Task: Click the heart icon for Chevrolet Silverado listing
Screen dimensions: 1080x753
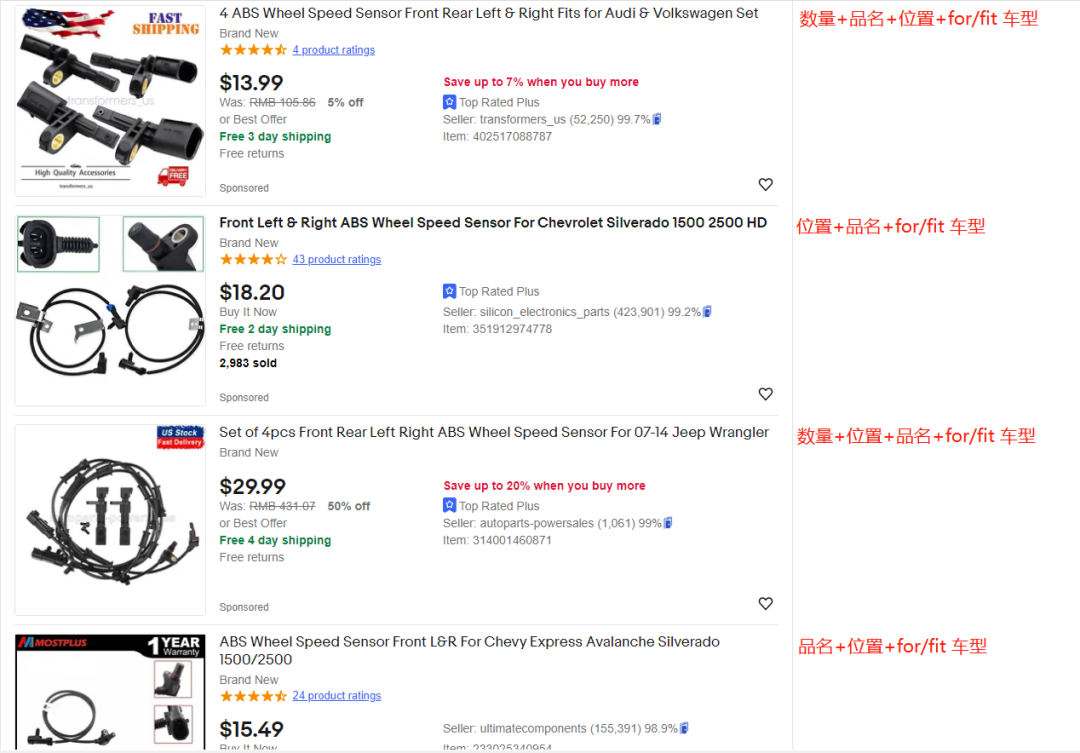Action: 765,394
